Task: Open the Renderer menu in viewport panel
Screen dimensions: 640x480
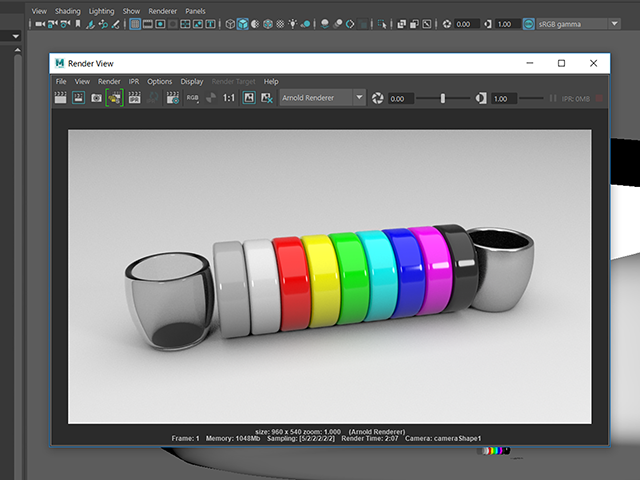Action: 162,11
